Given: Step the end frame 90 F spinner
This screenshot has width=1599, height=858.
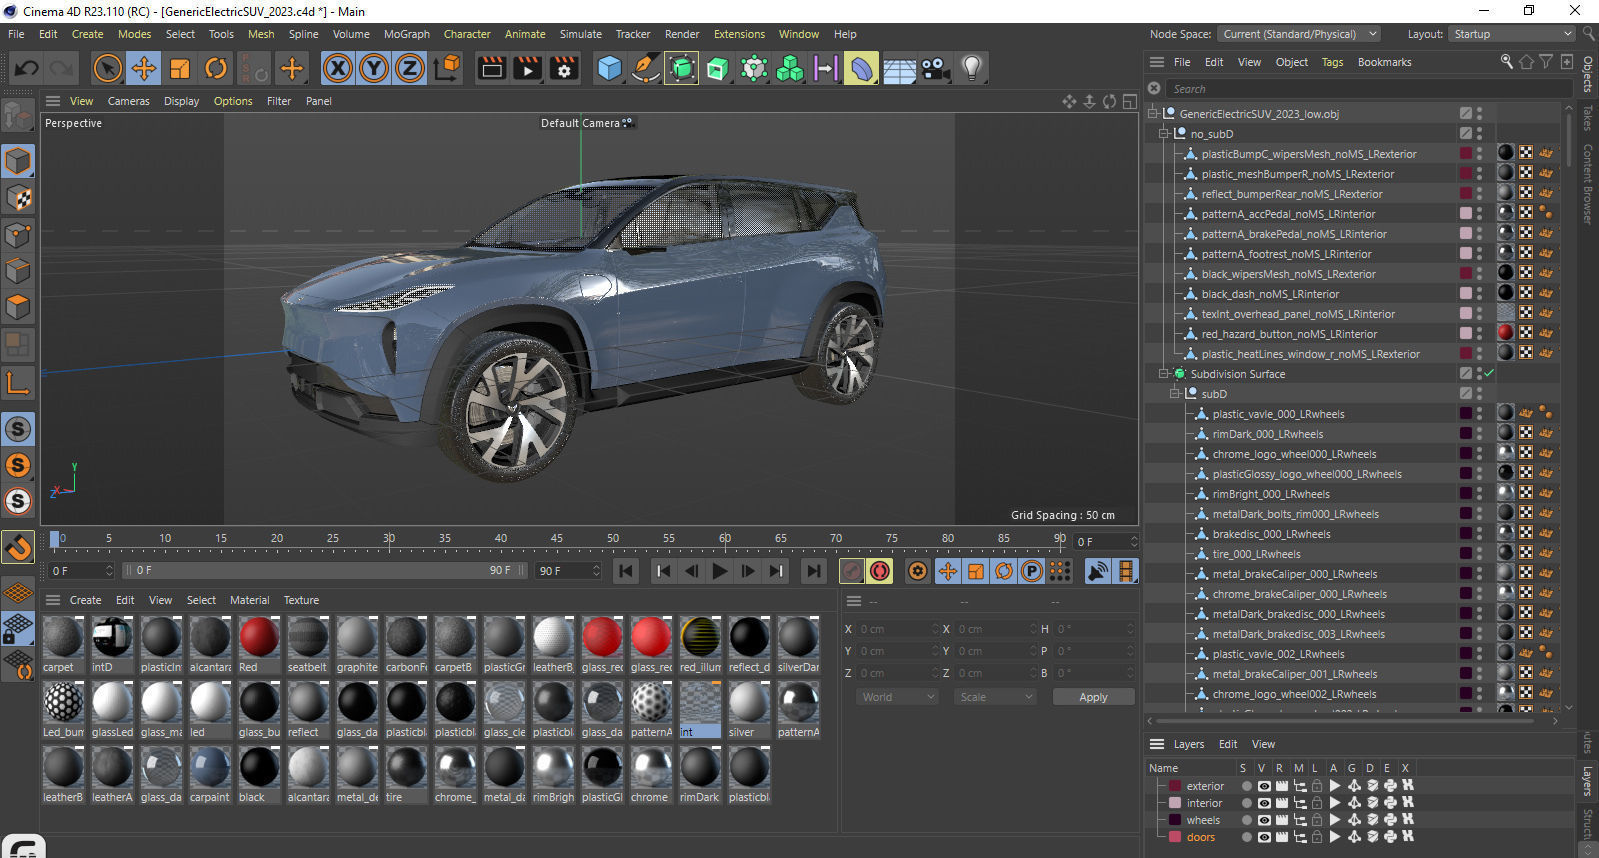Looking at the screenshot, I should click(x=596, y=570).
